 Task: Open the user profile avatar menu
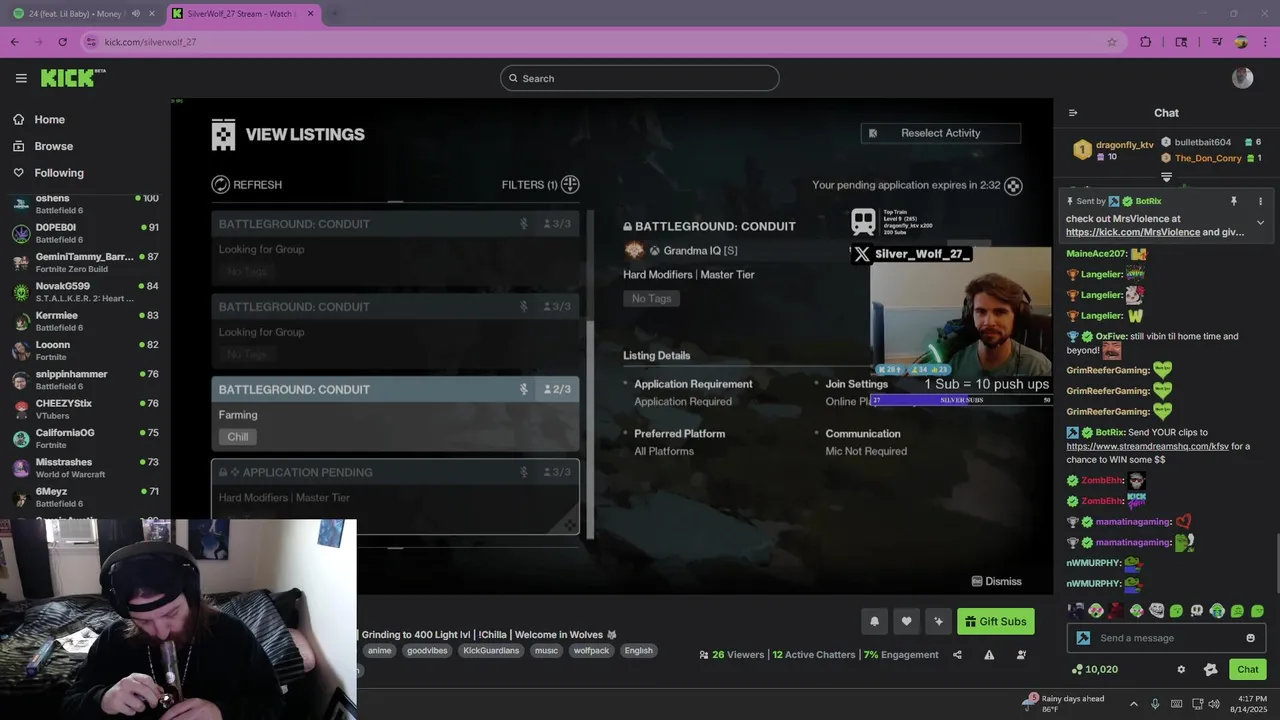click(x=1242, y=78)
